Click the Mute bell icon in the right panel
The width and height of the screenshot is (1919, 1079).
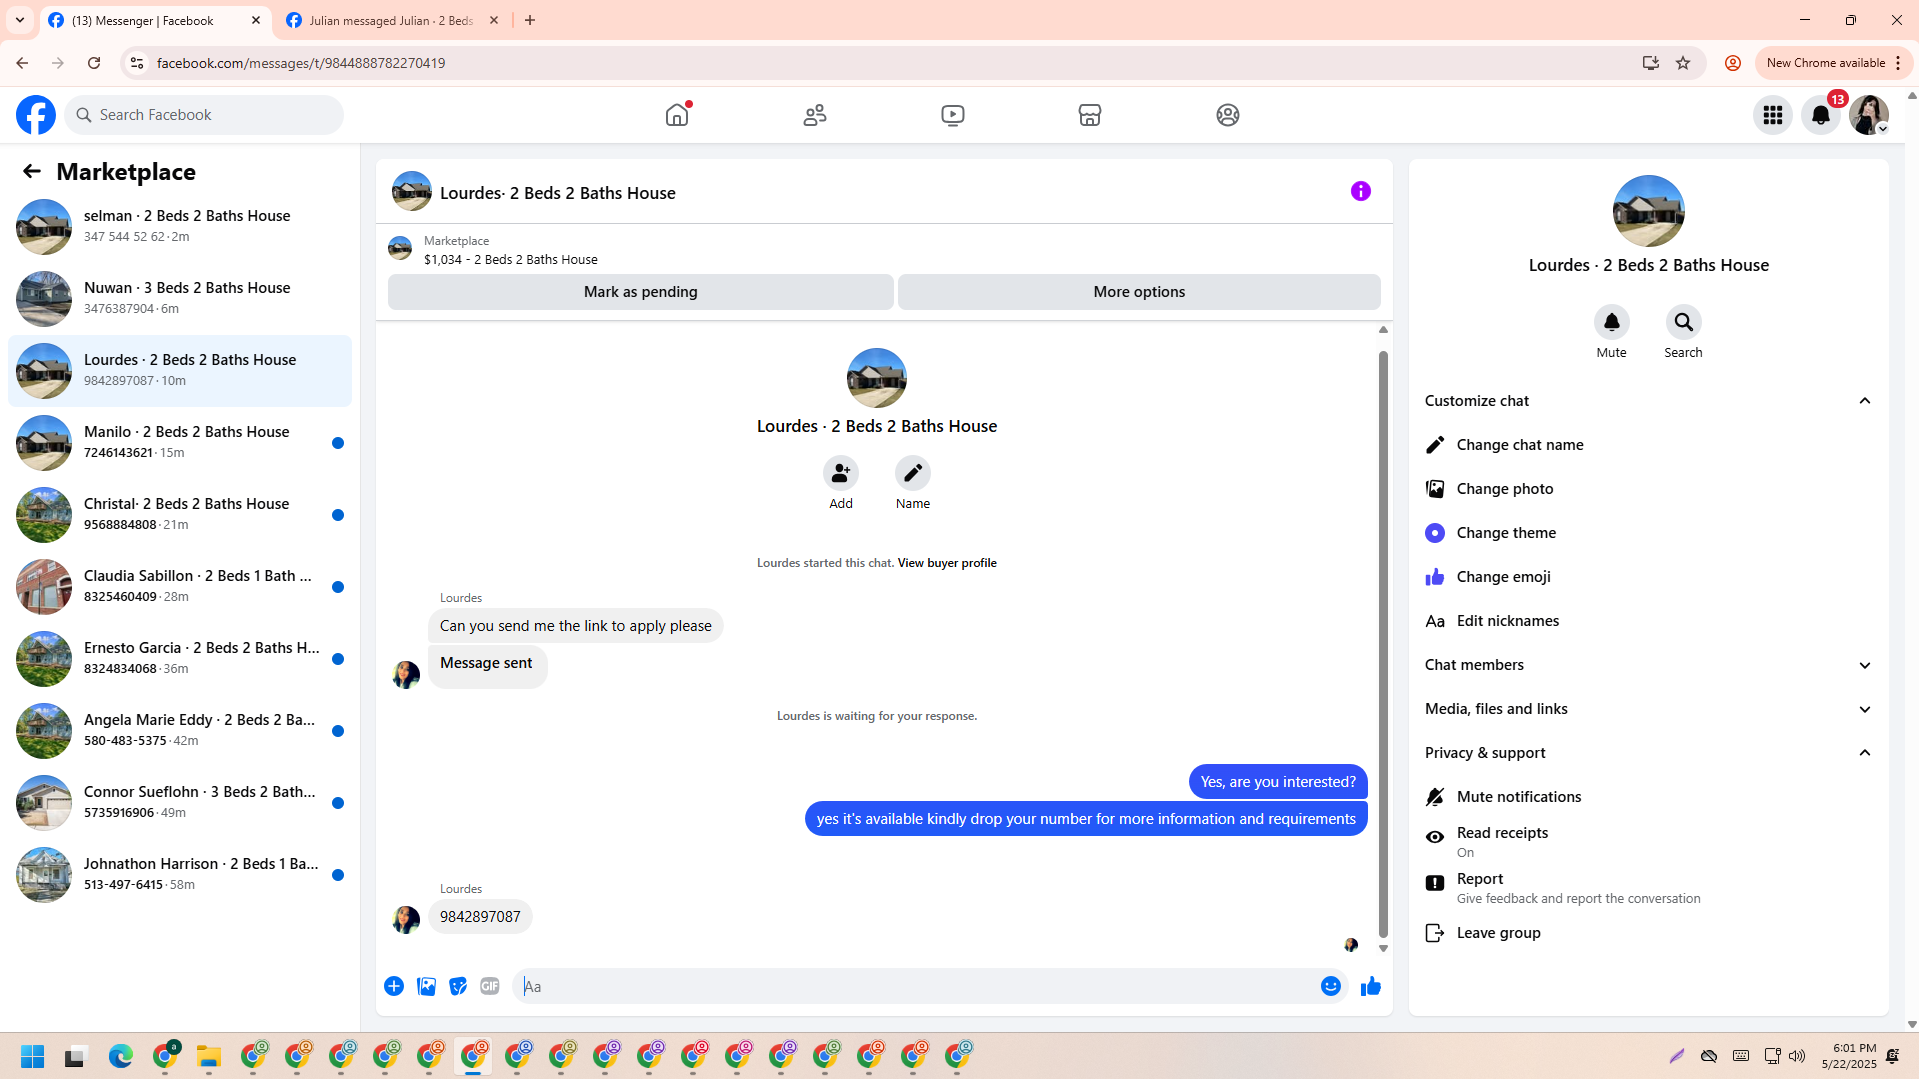pyautogui.click(x=1612, y=322)
